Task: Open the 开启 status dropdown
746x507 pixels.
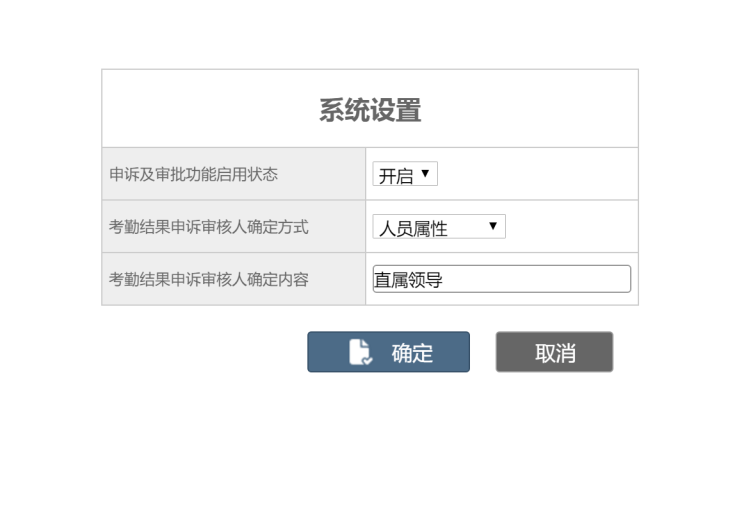Action: tap(405, 175)
